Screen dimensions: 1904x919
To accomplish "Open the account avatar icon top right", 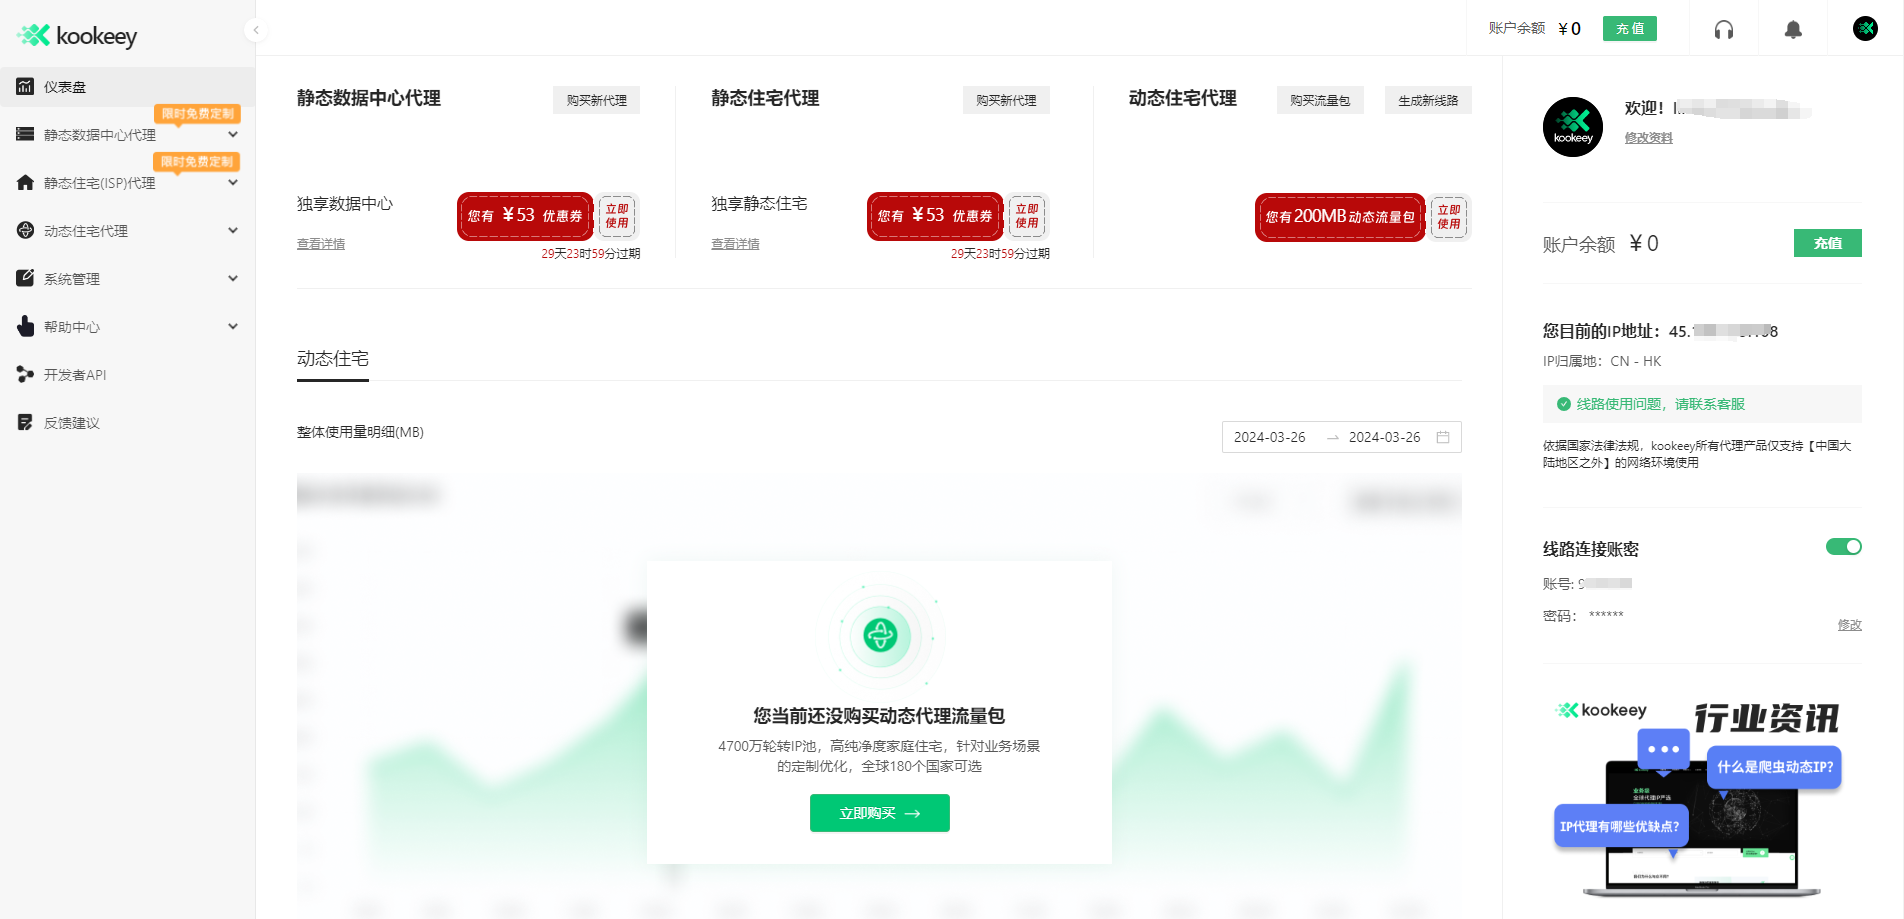I will point(1865,28).
